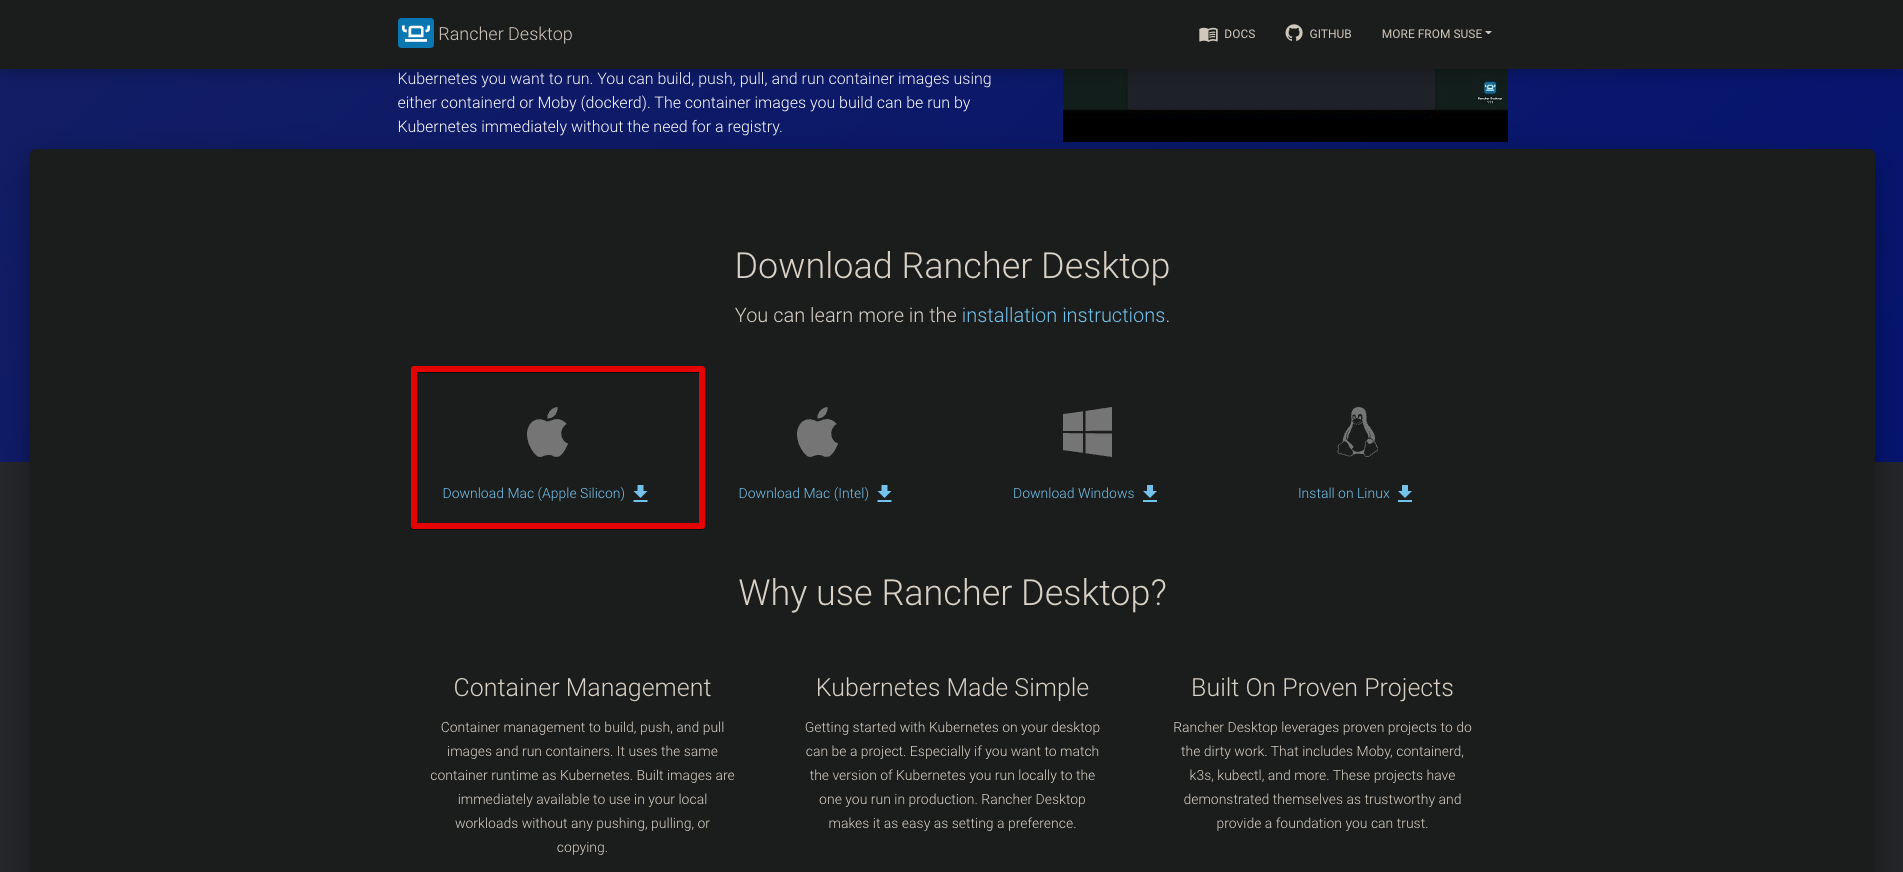Click the Built On Proven Projects heading
This screenshot has height=872, width=1903.
(x=1322, y=688)
